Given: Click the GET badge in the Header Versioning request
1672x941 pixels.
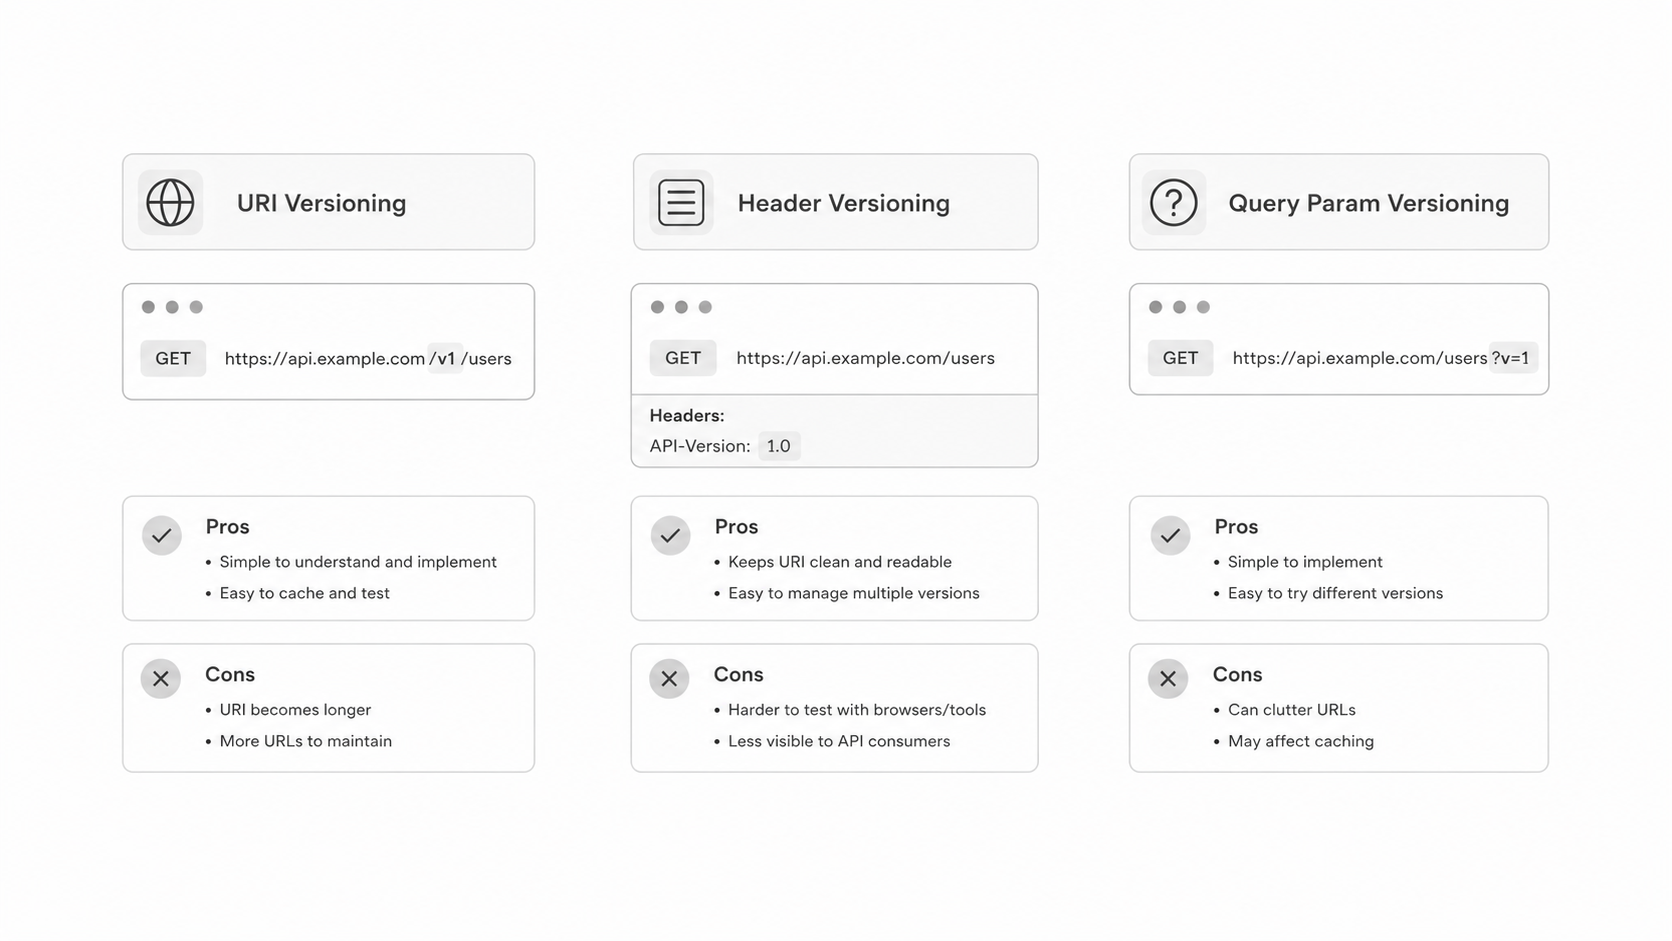Looking at the screenshot, I should tap(683, 358).
